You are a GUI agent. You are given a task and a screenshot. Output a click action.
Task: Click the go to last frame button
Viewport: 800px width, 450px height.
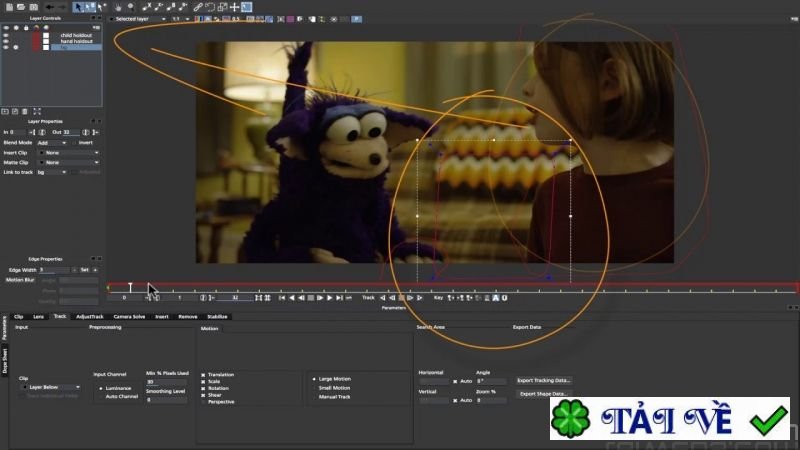(339, 297)
